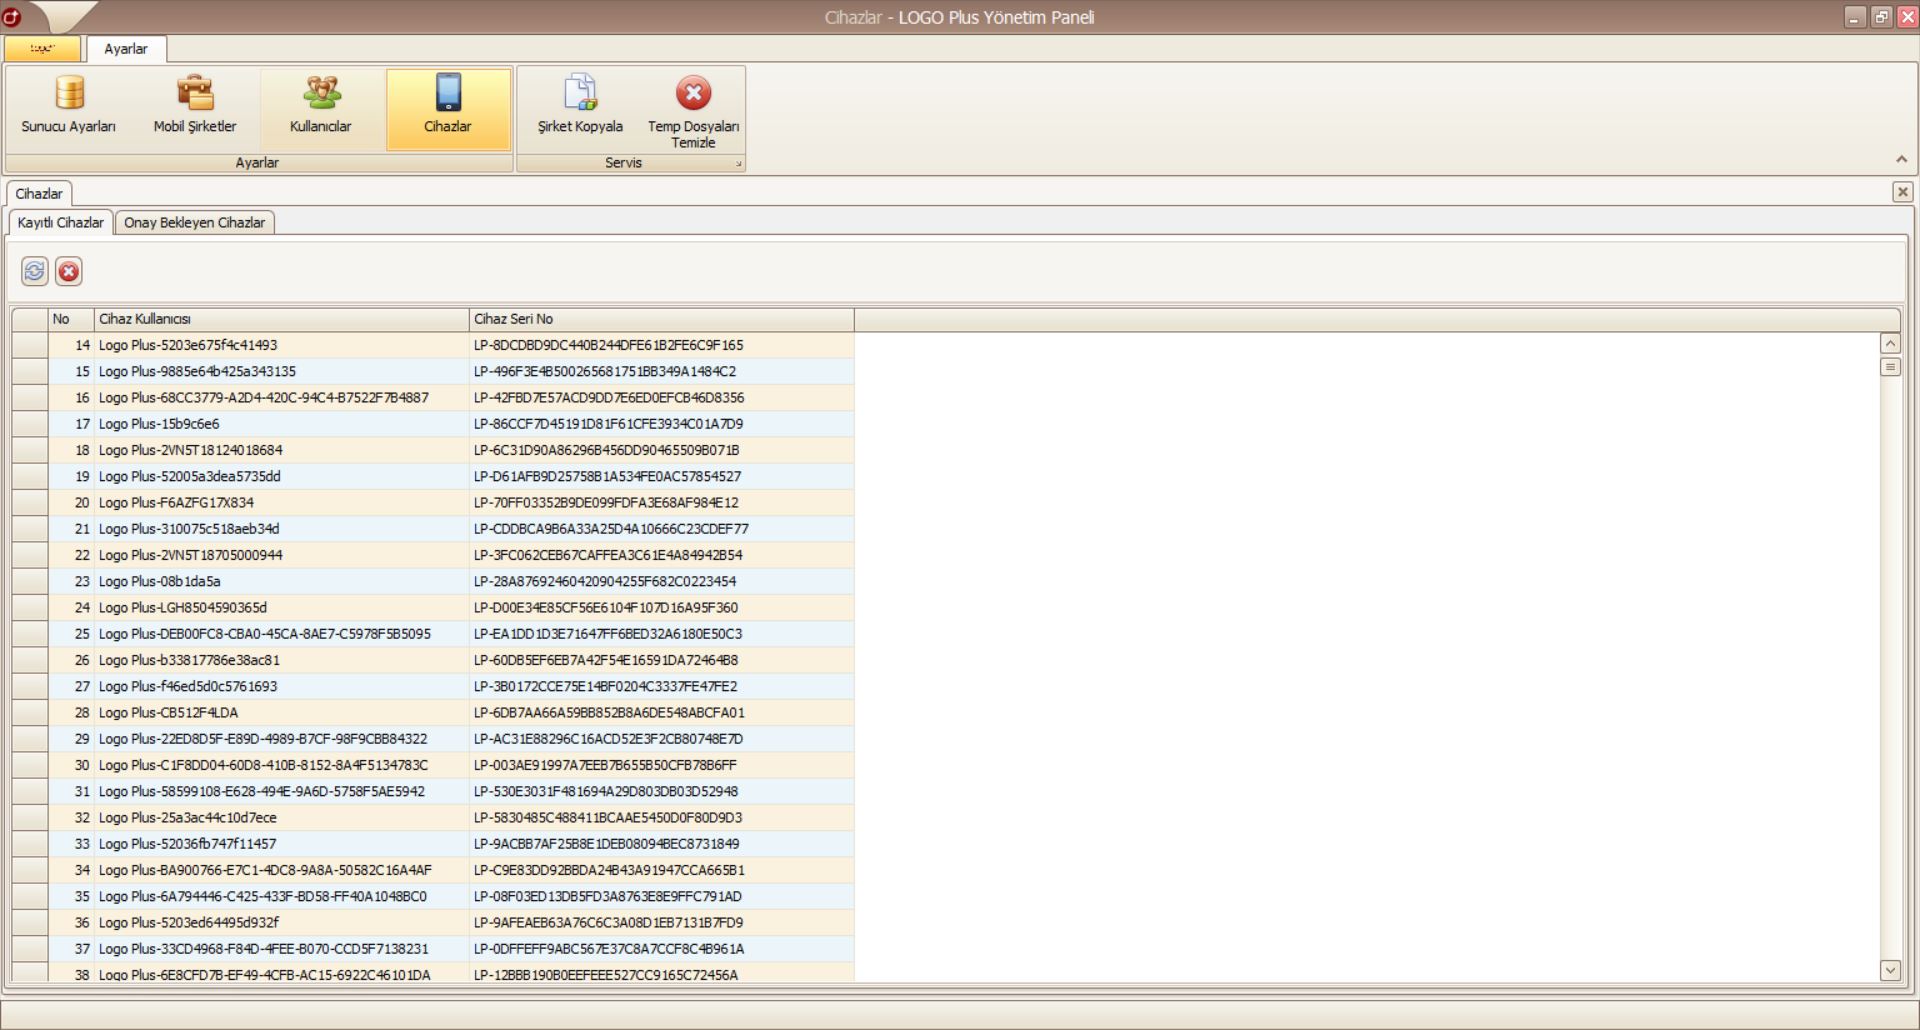Click the row selector for device 14

tap(30, 345)
